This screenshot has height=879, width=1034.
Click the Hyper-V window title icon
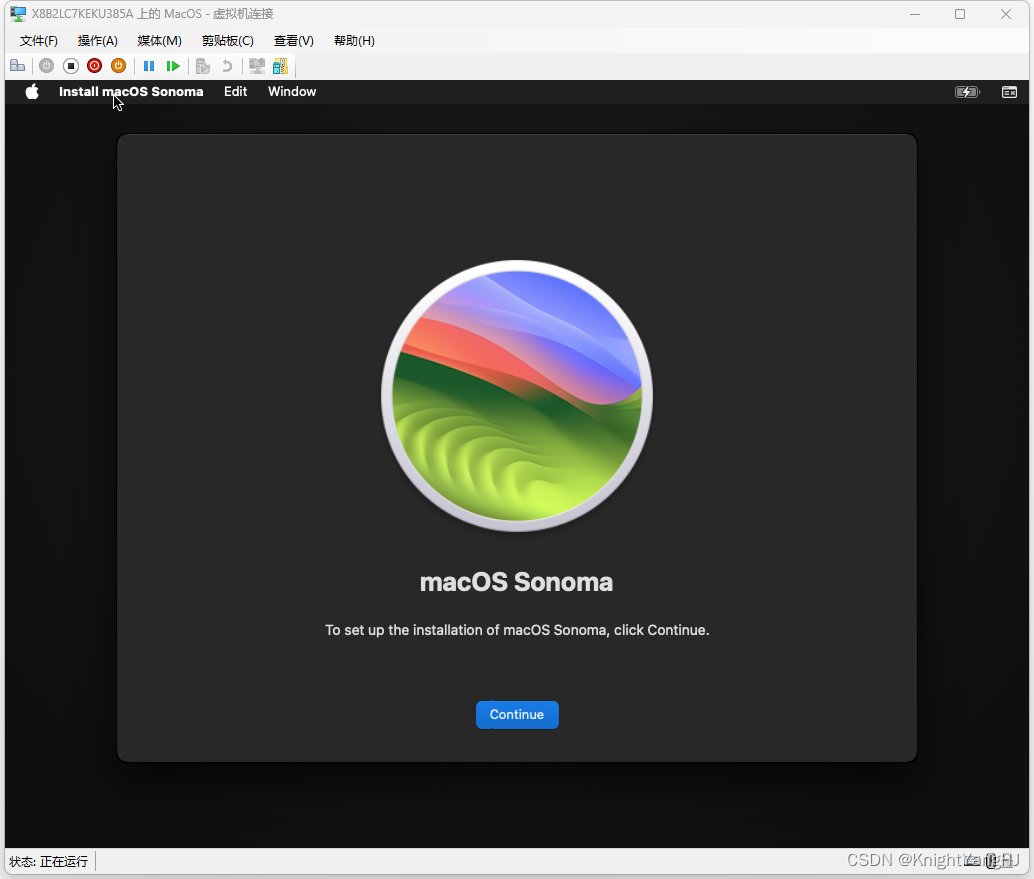[18, 14]
